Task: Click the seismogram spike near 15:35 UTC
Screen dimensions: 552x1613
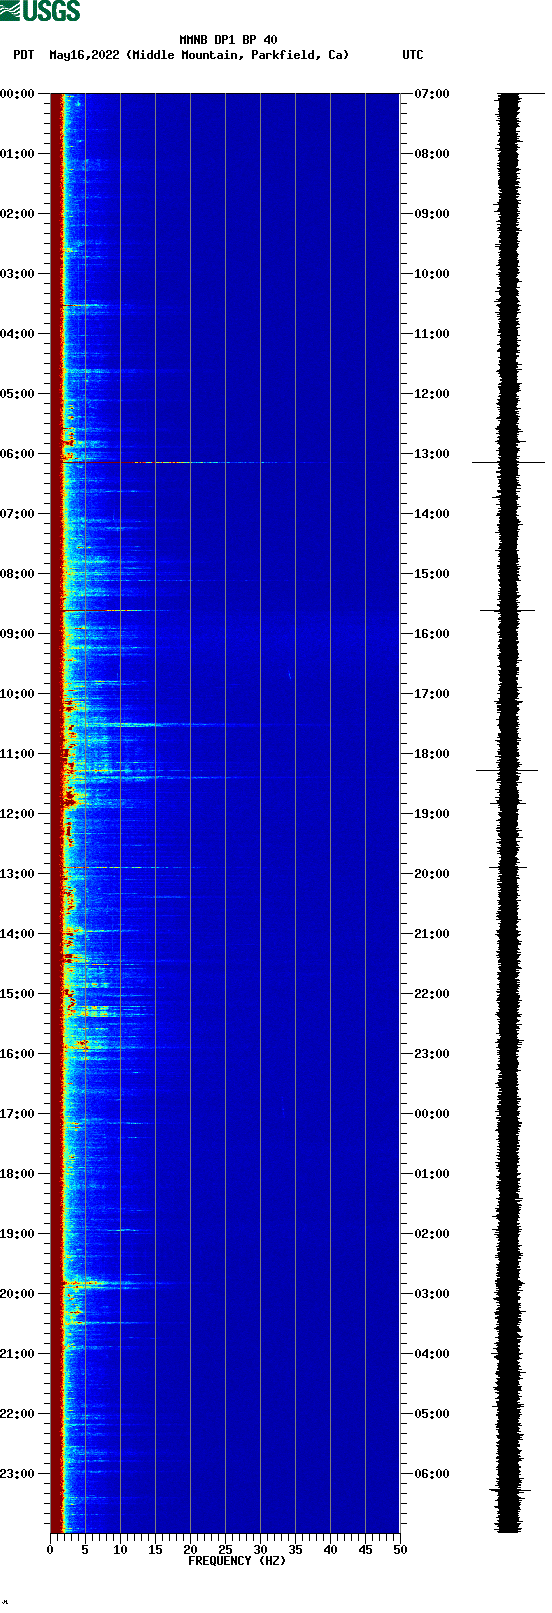Action: pyautogui.click(x=508, y=610)
